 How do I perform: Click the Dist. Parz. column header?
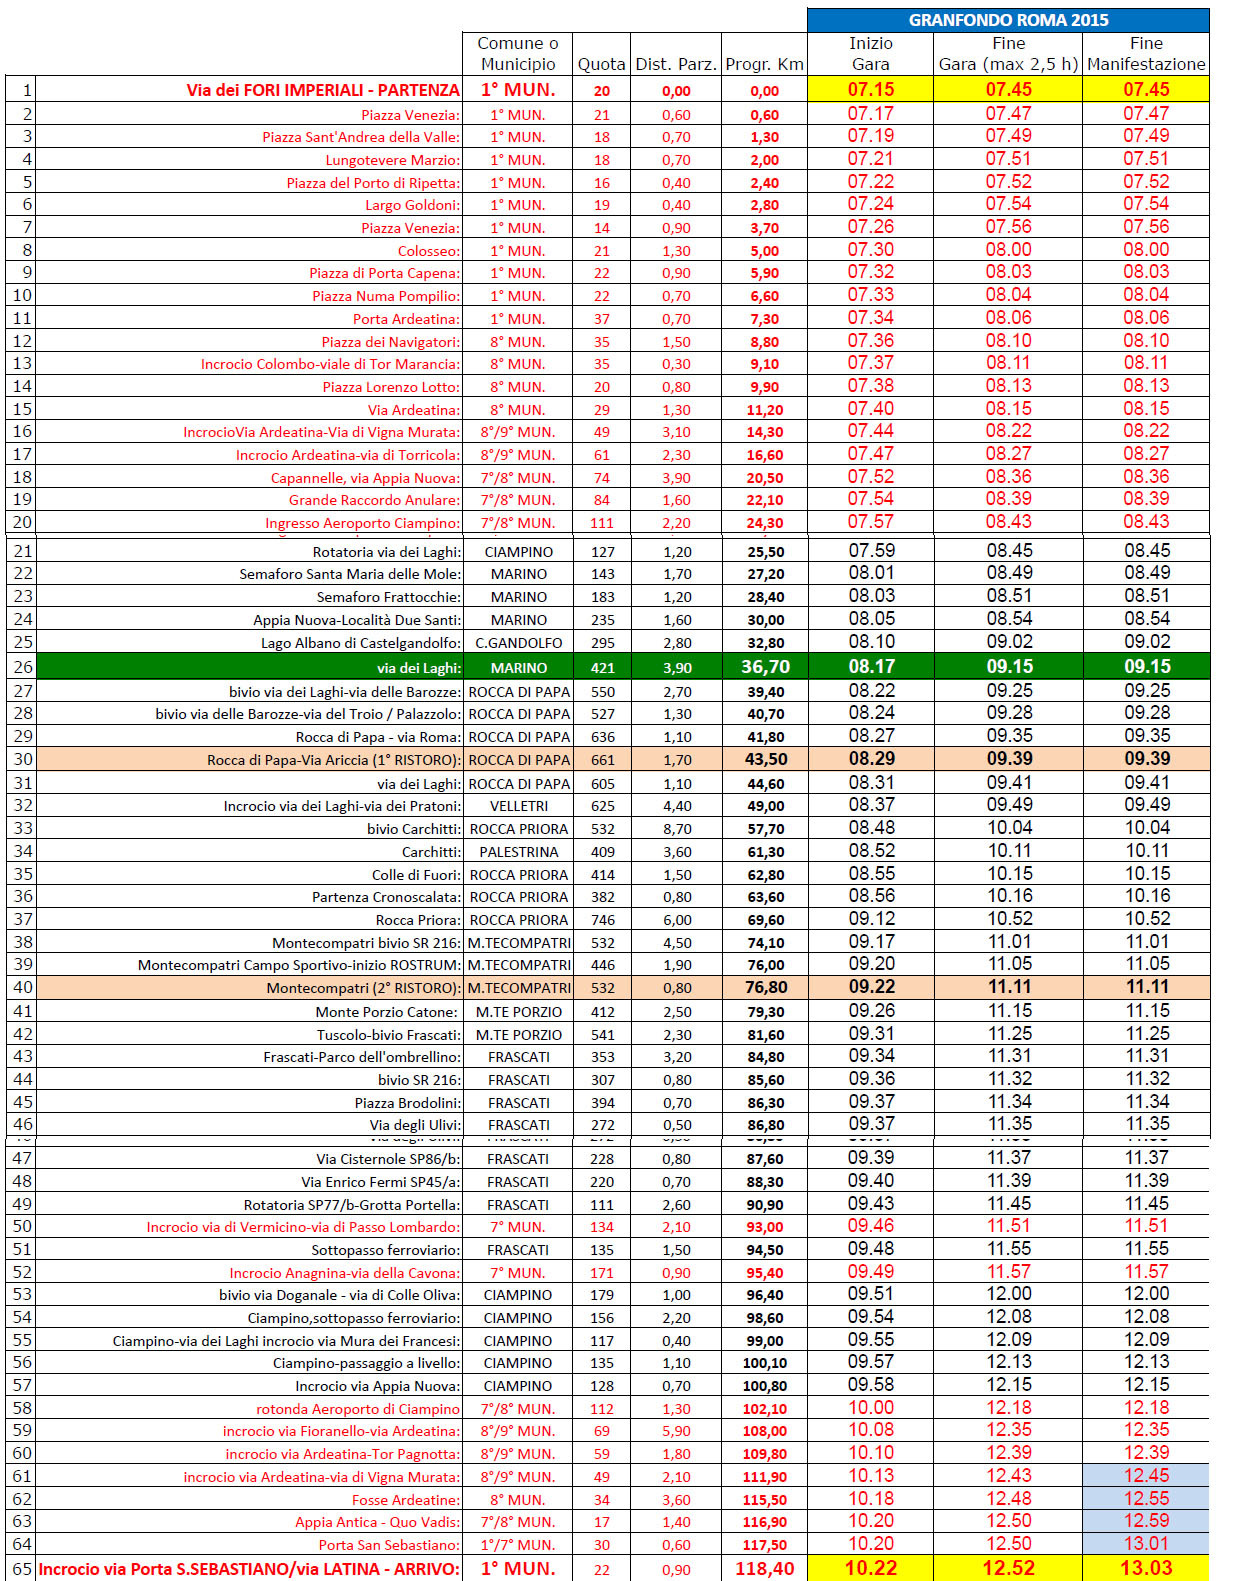[x=676, y=64]
